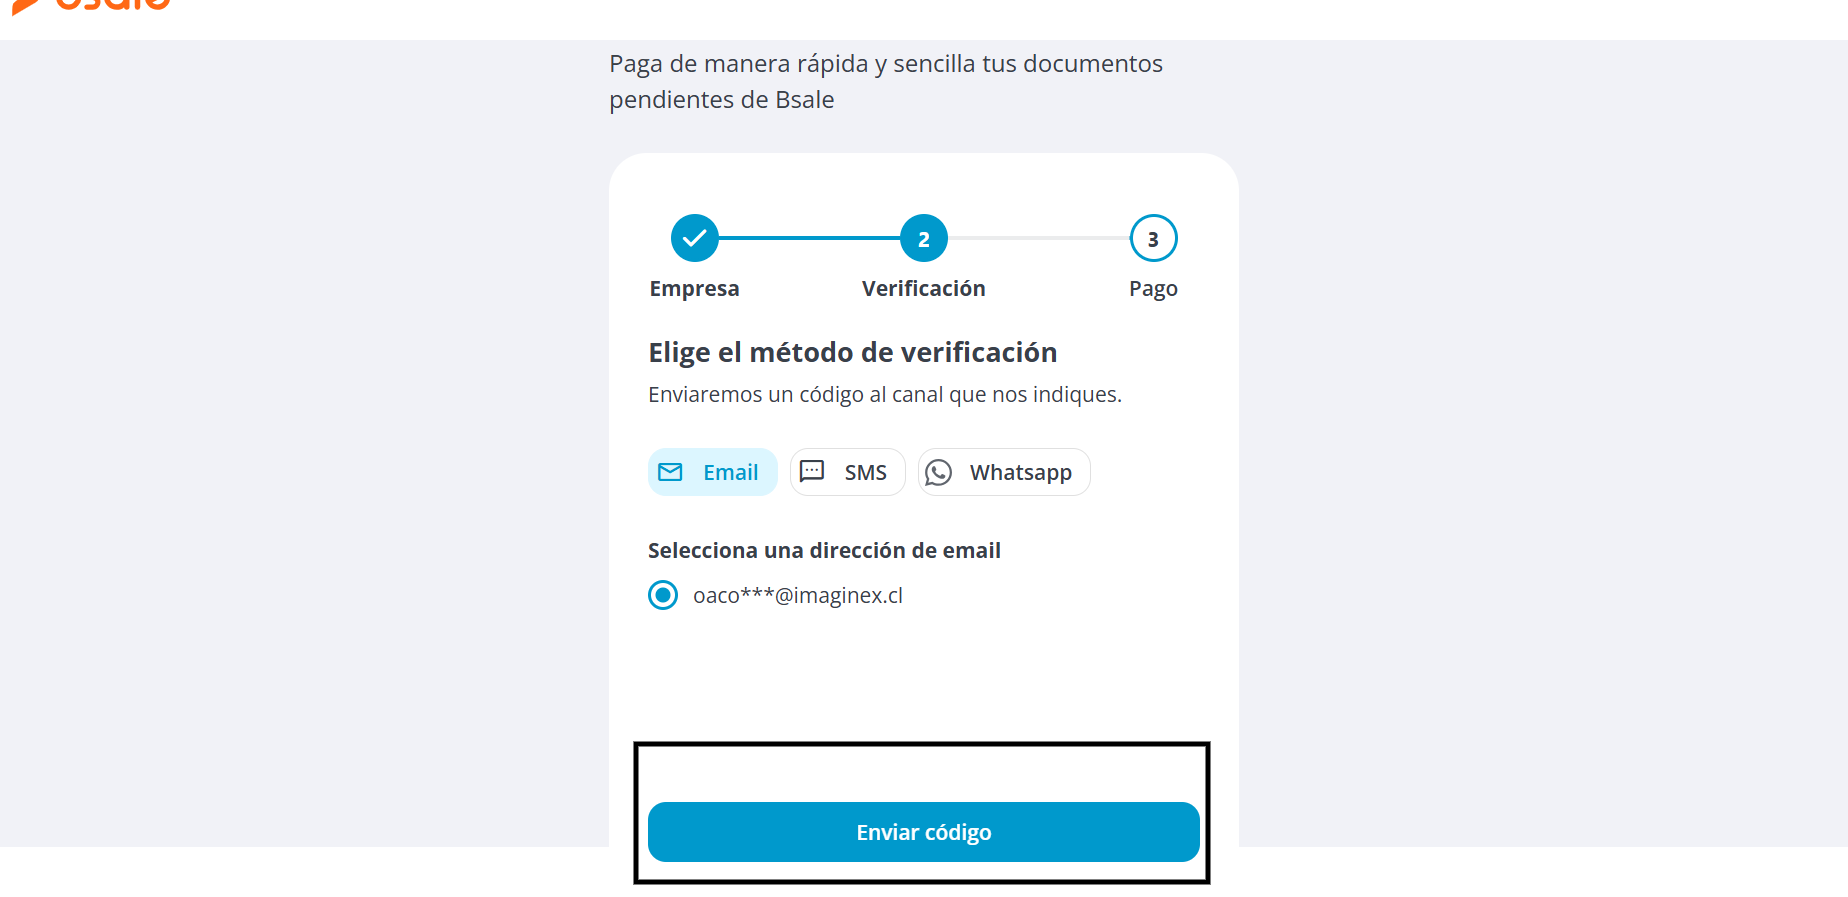
Task: Click the completed Empresa checkmark circle
Action: (695, 238)
